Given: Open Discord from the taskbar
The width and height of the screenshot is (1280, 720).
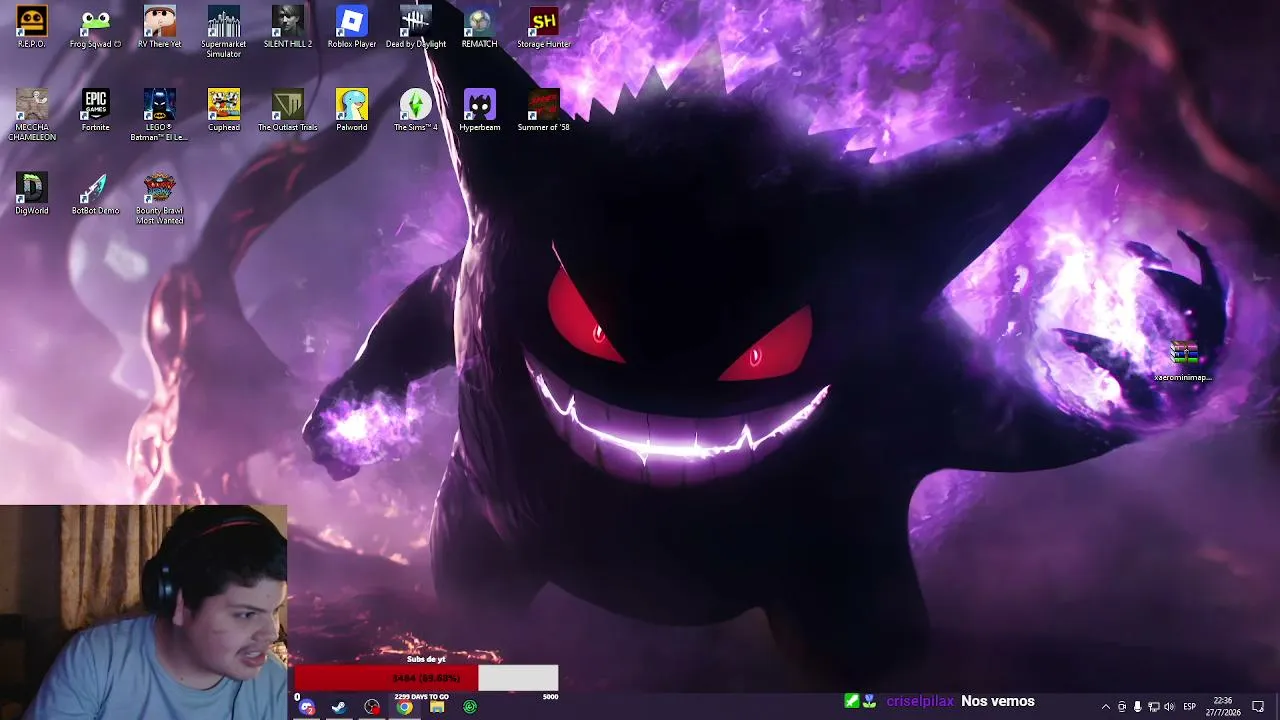Looking at the screenshot, I should [307, 707].
